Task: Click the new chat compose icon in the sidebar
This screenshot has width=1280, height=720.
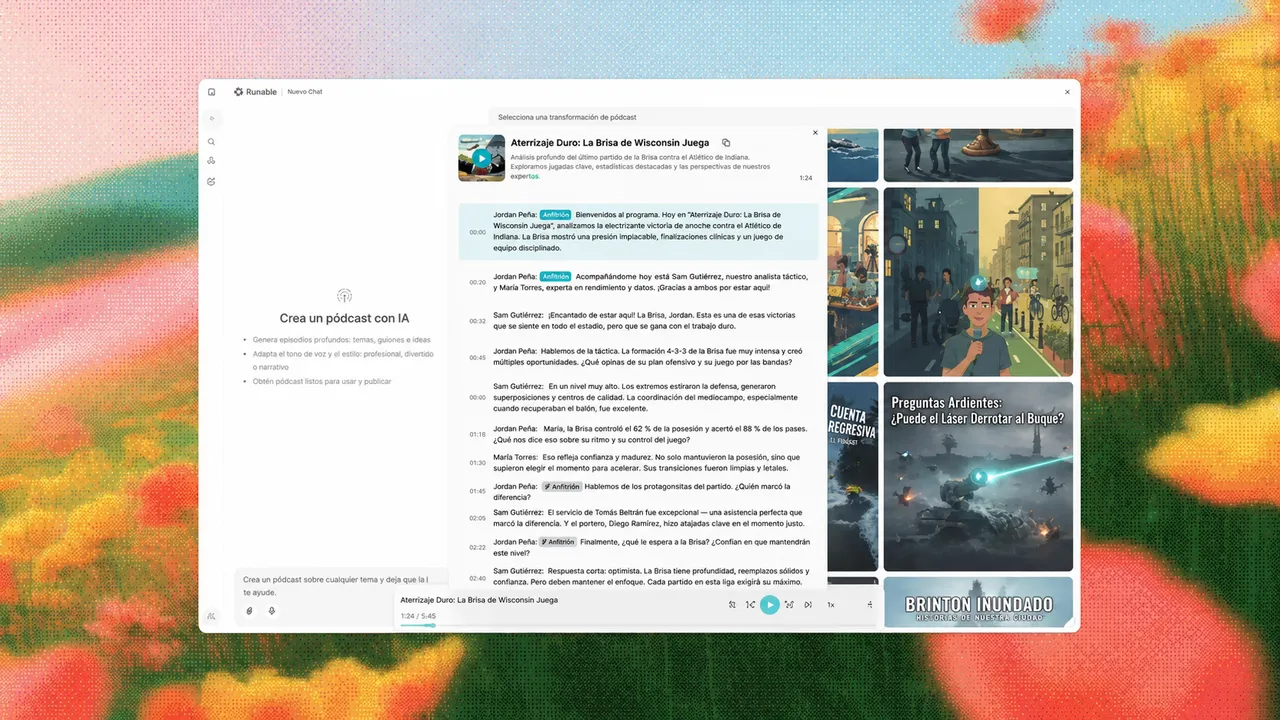Action: 211,181
